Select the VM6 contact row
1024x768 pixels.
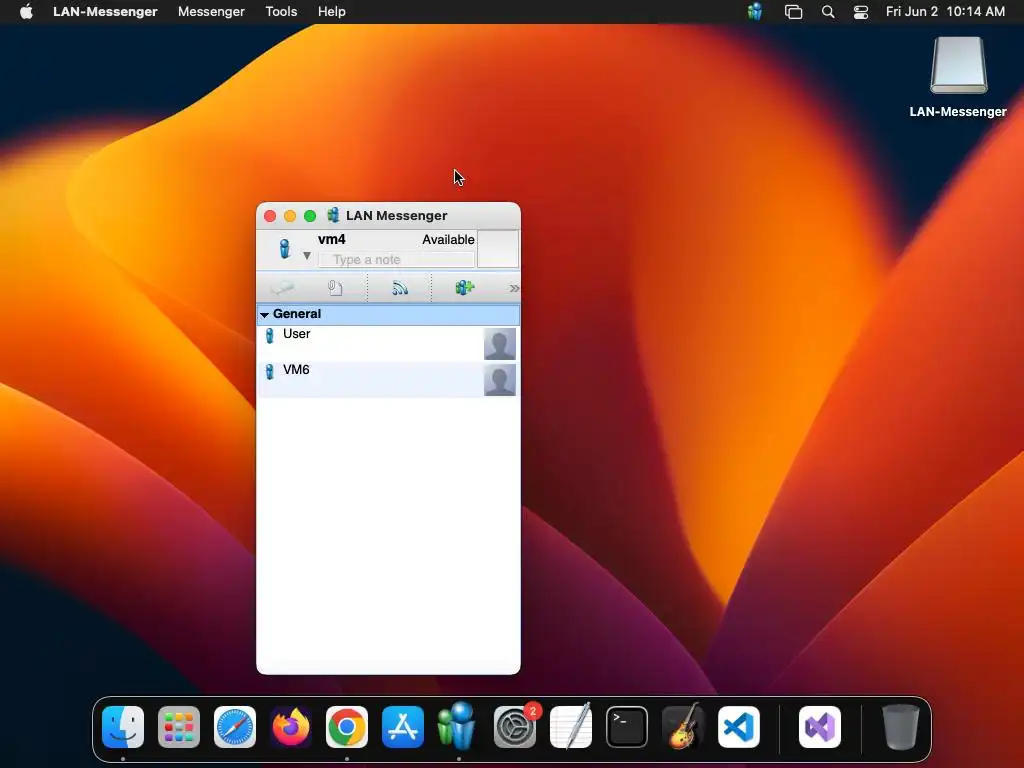click(389, 379)
